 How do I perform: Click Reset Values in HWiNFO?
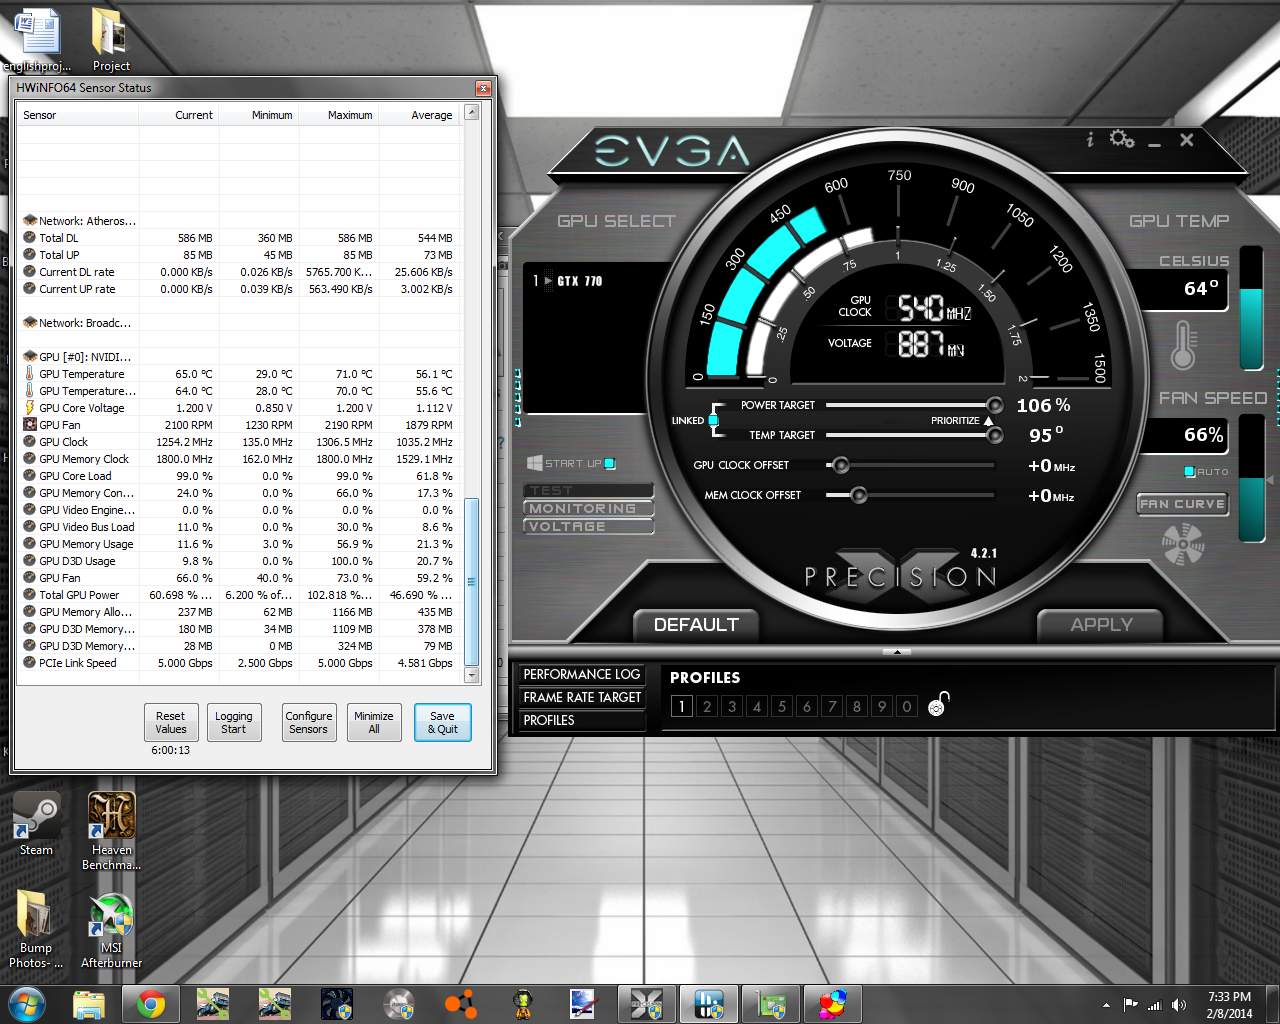click(171, 722)
